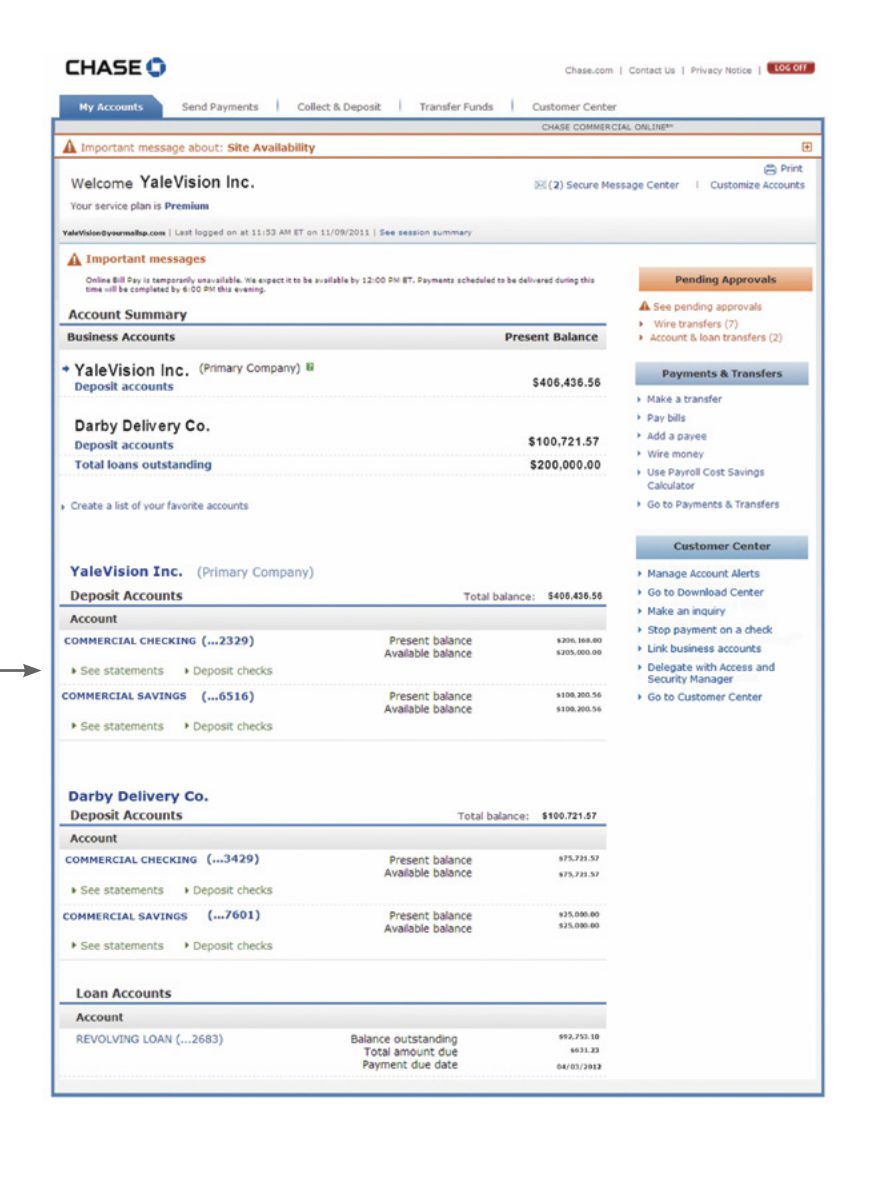Click the Site Availability warning triangle icon
The image size is (878, 1192).
point(69,146)
